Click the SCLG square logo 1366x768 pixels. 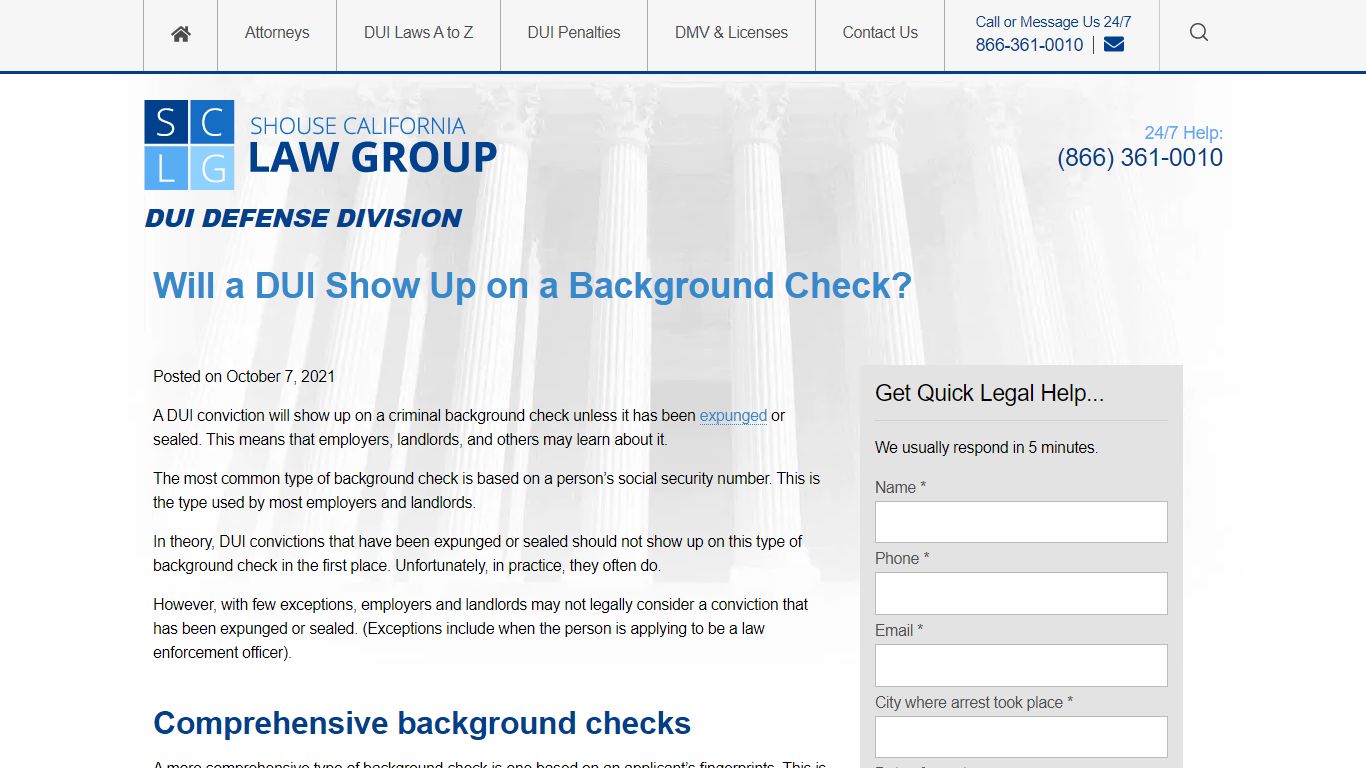tap(189, 145)
